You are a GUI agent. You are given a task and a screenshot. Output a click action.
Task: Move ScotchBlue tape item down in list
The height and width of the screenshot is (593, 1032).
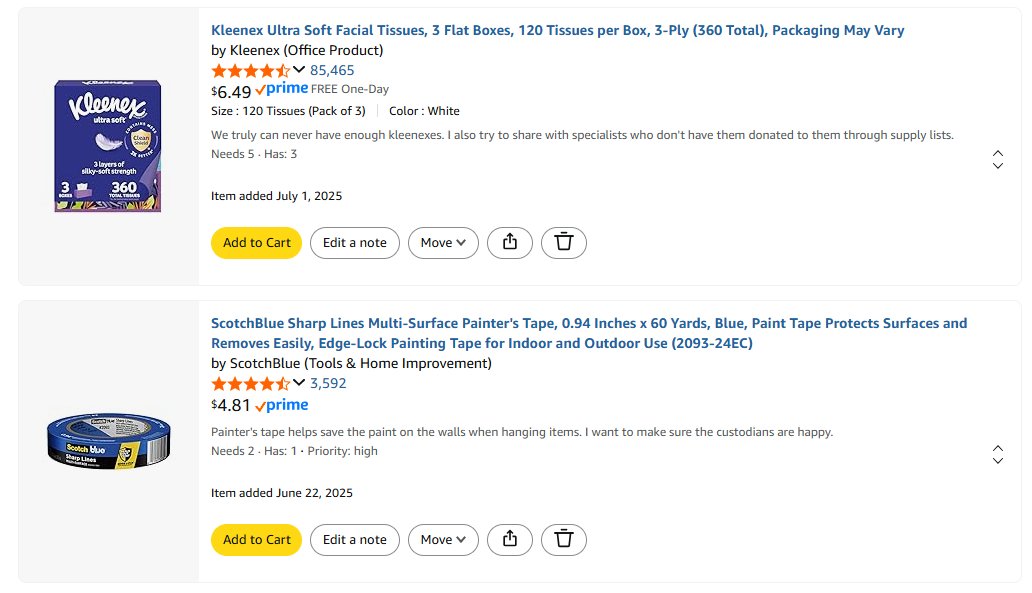coord(998,461)
